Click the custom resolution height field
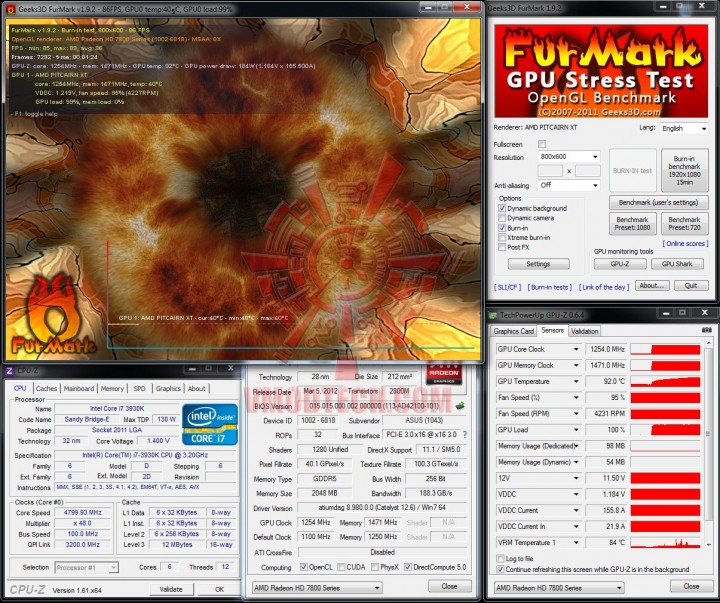 [x=588, y=171]
